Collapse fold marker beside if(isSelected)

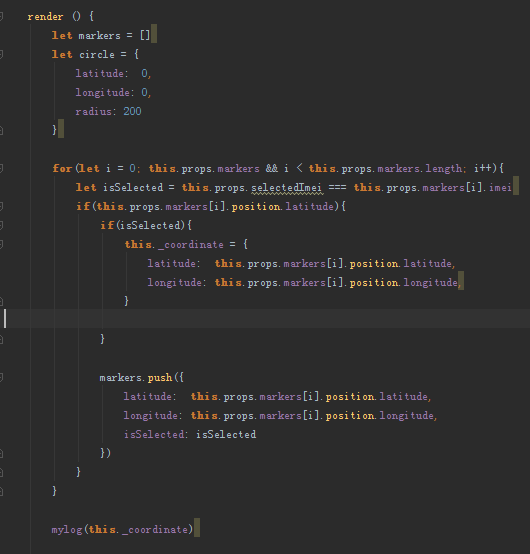click(x=1, y=225)
